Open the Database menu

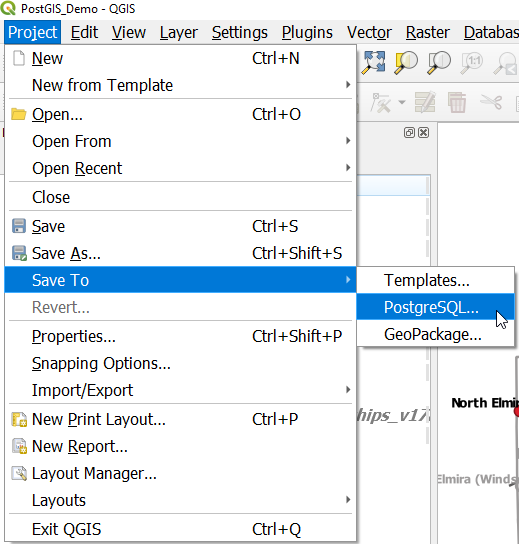coord(491,32)
